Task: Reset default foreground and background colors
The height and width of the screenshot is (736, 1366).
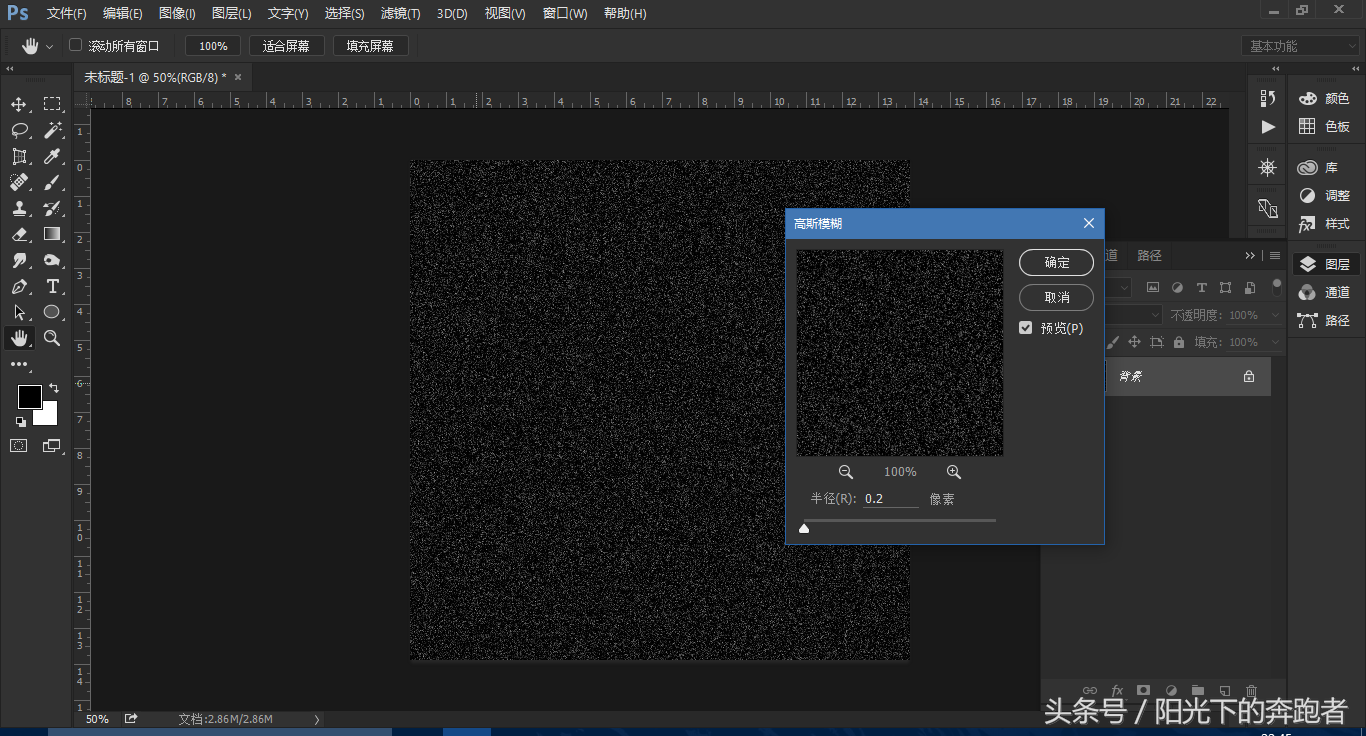Action: point(21,421)
